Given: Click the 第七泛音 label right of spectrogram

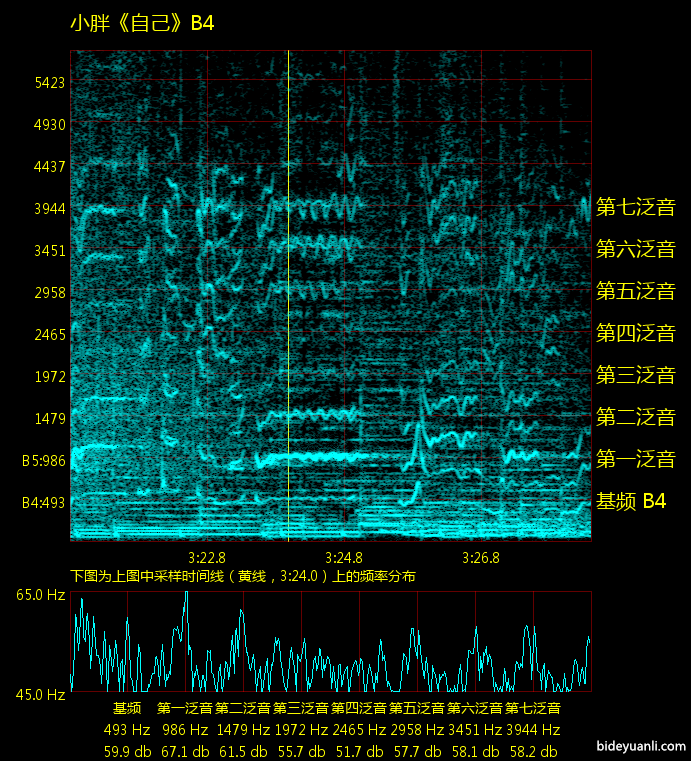Looking at the screenshot, I should (635, 208).
